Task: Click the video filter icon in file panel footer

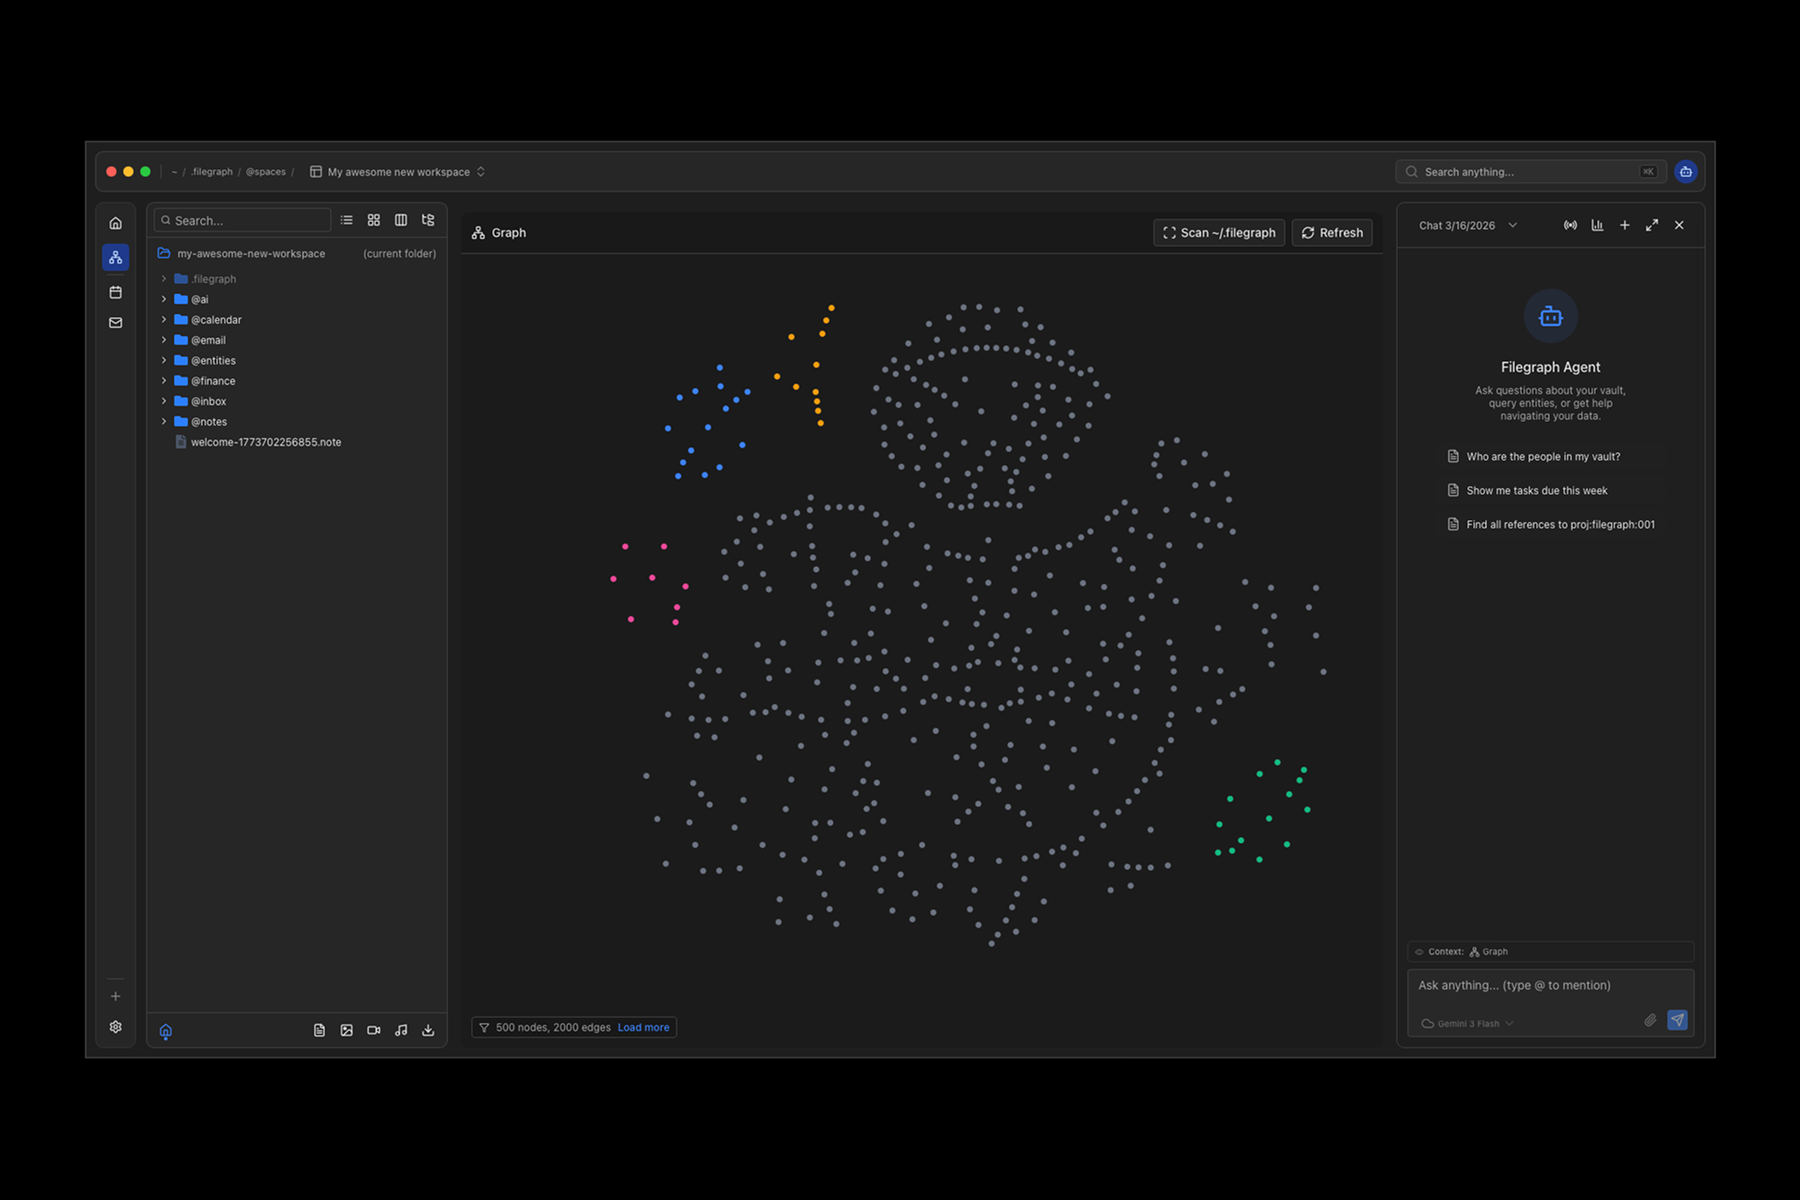Action: click(374, 1031)
